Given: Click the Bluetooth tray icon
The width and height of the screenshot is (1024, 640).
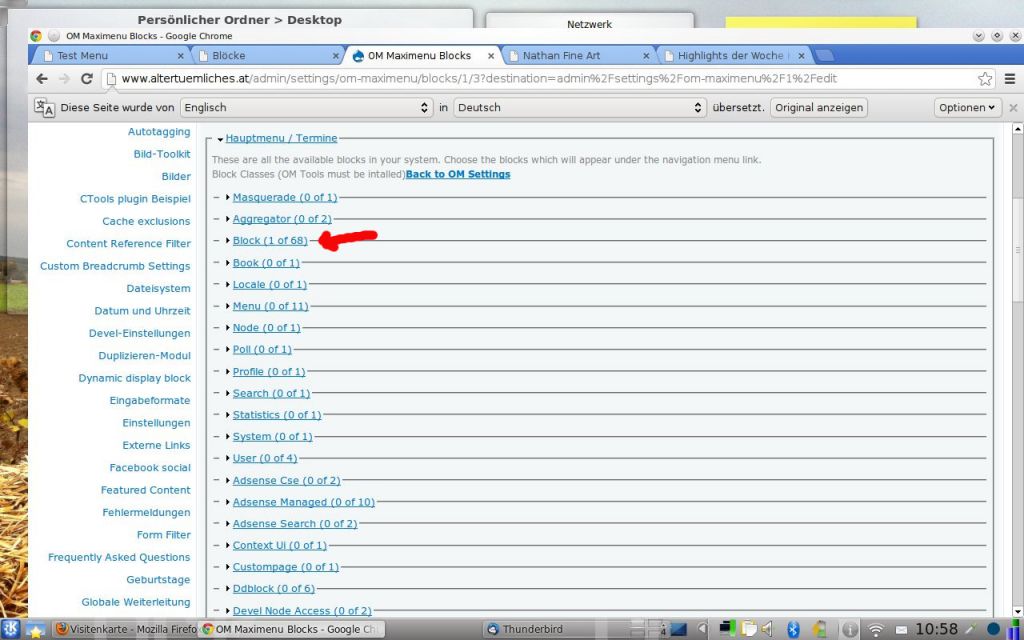Looking at the screenshot, I should pyautogui.click(x=793, y=629).
